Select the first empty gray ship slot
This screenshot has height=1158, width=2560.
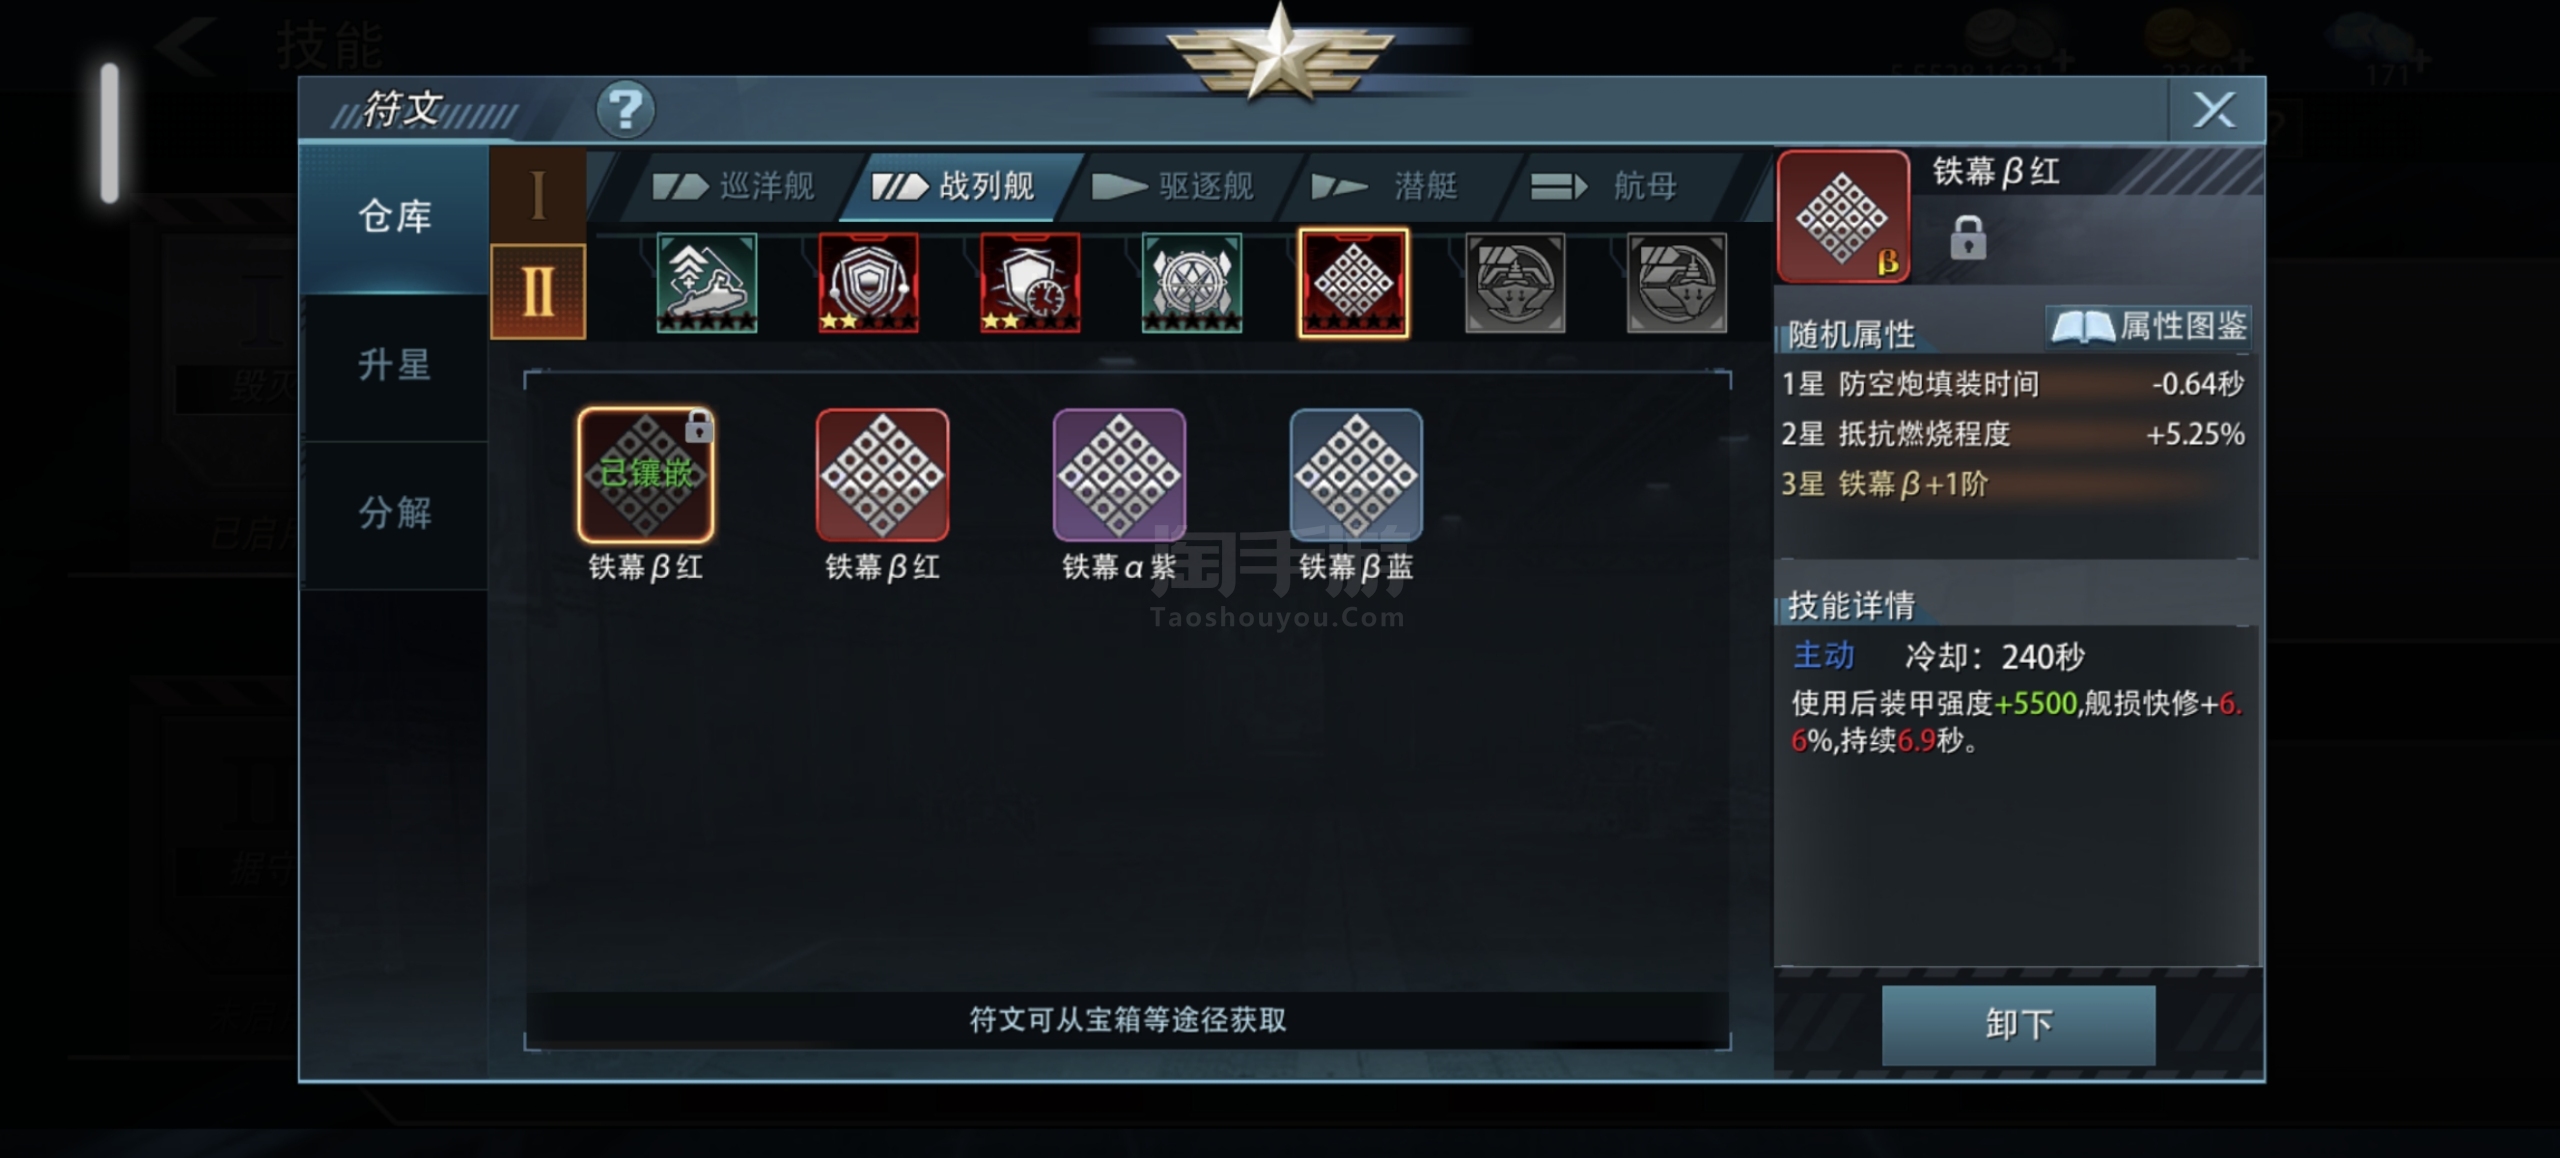point(1515,283)
